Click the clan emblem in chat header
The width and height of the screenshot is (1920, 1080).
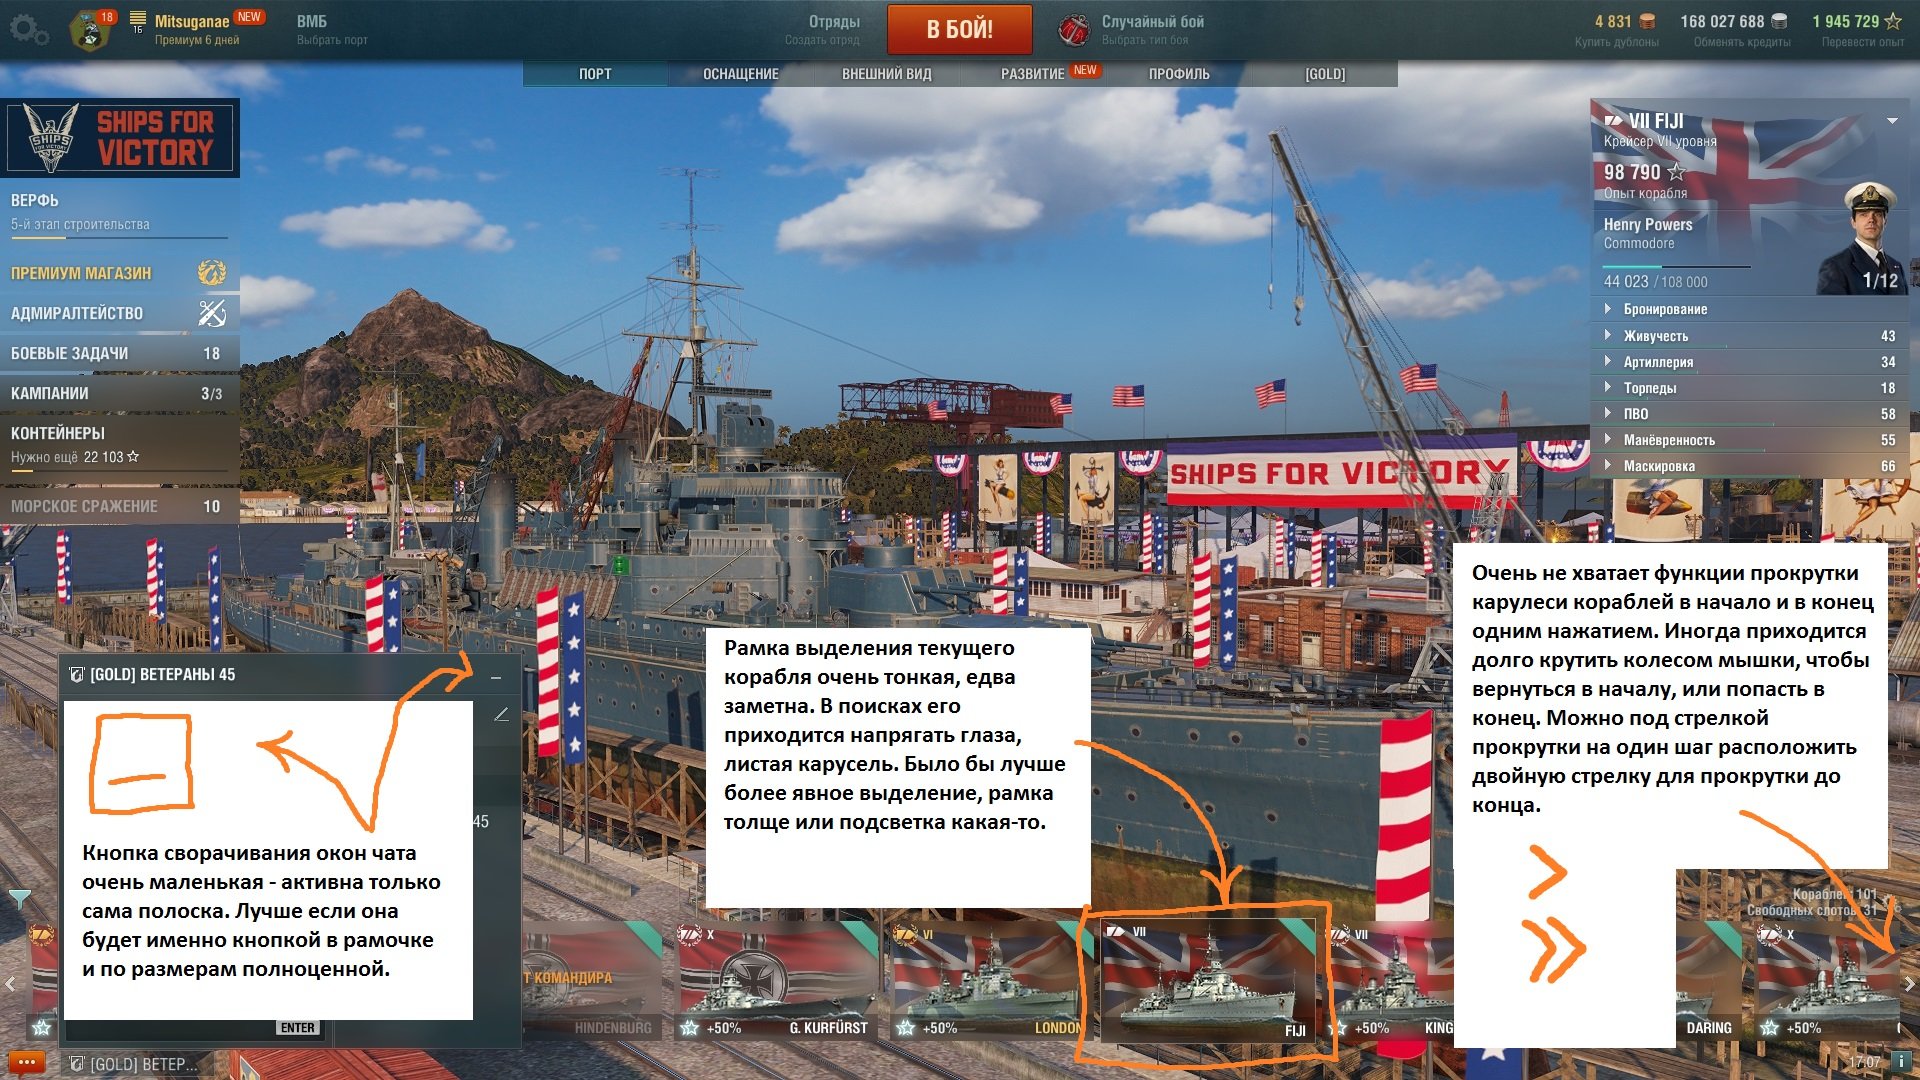click(76, 675)
